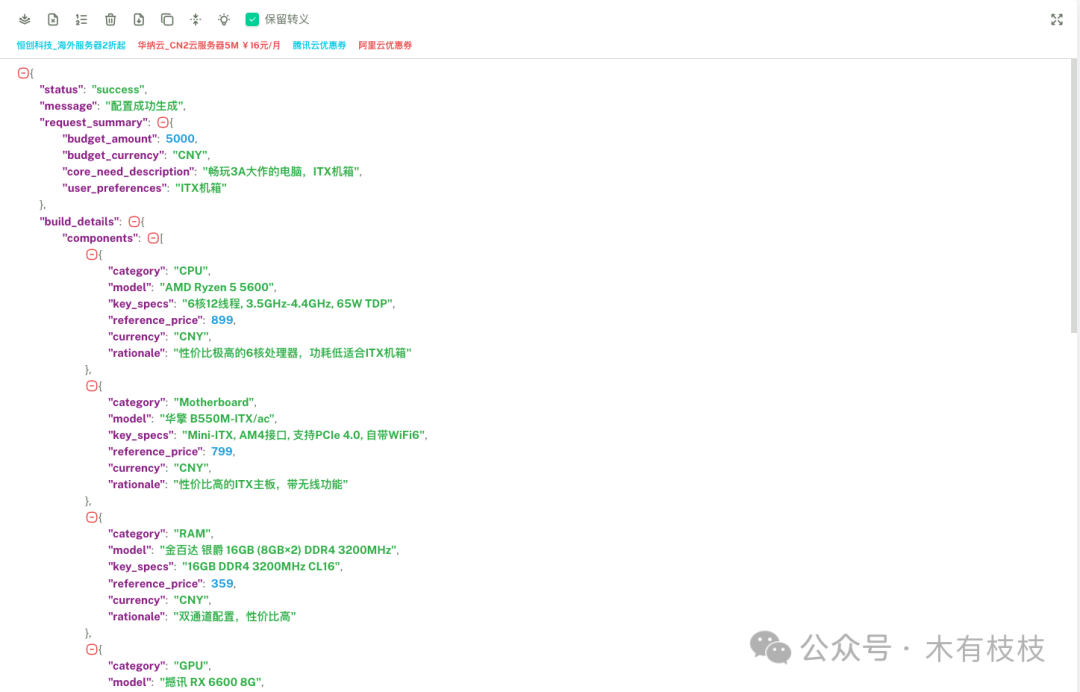Click the reference_price value 799
The image size is (1080, 692).
pos(222,452)
